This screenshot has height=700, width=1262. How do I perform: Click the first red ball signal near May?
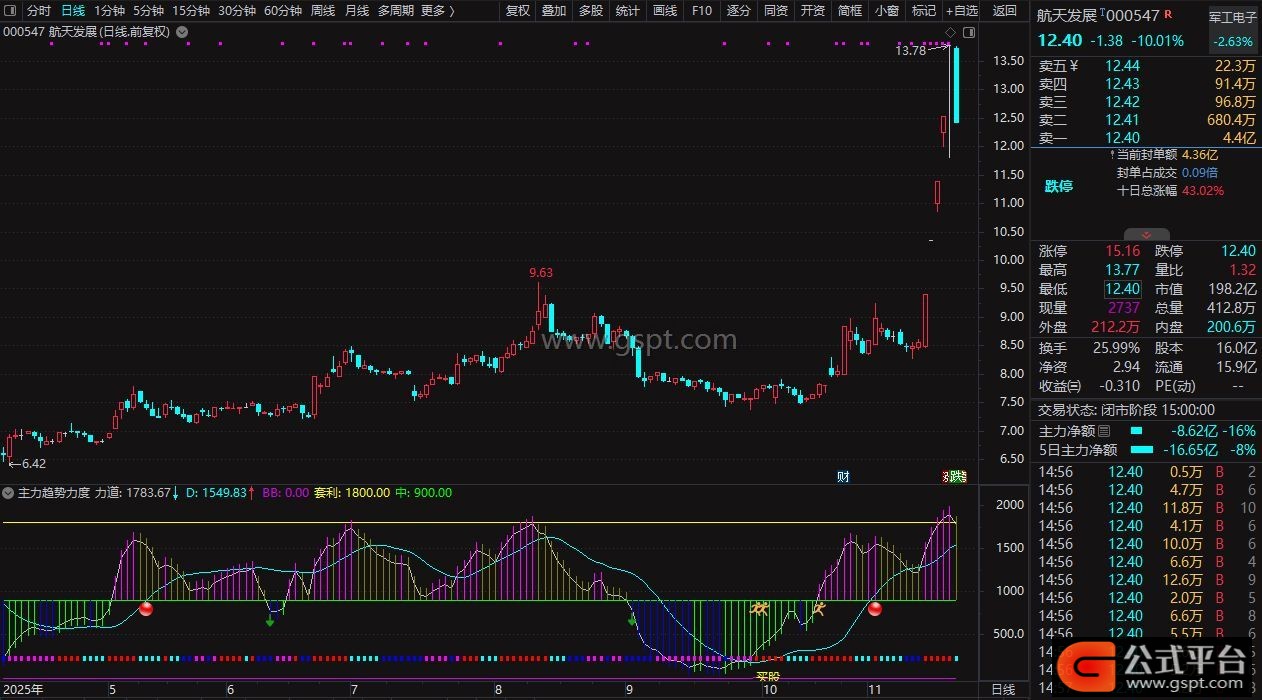tap(146, 609)
